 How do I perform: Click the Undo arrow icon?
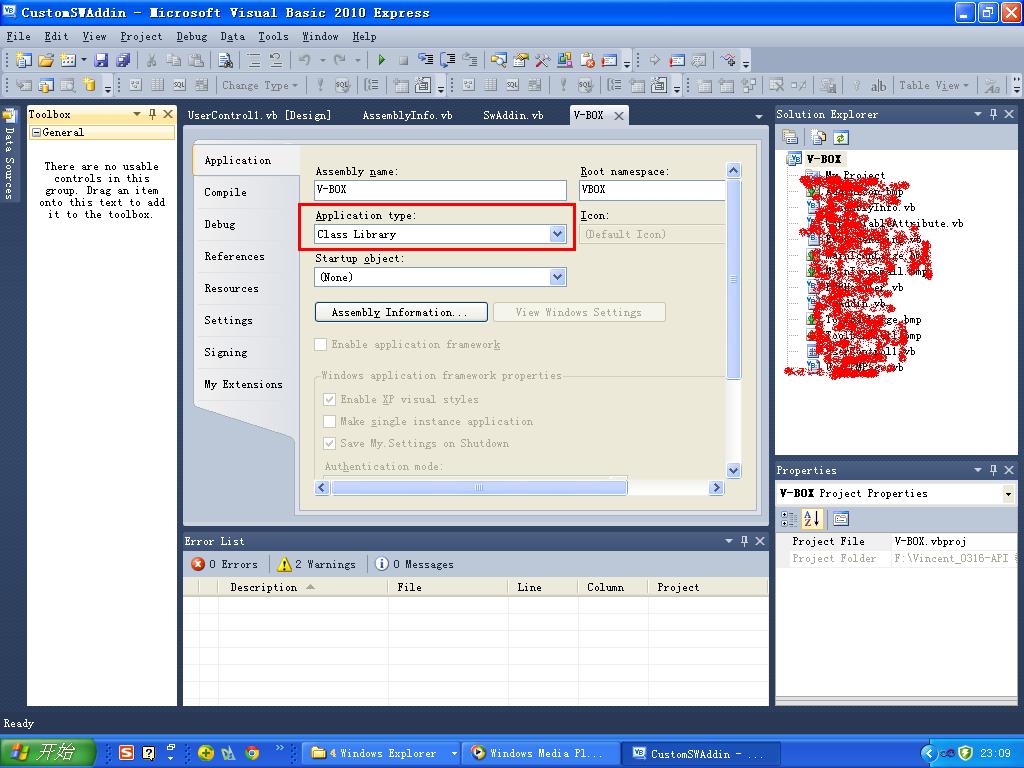(304, 61)
